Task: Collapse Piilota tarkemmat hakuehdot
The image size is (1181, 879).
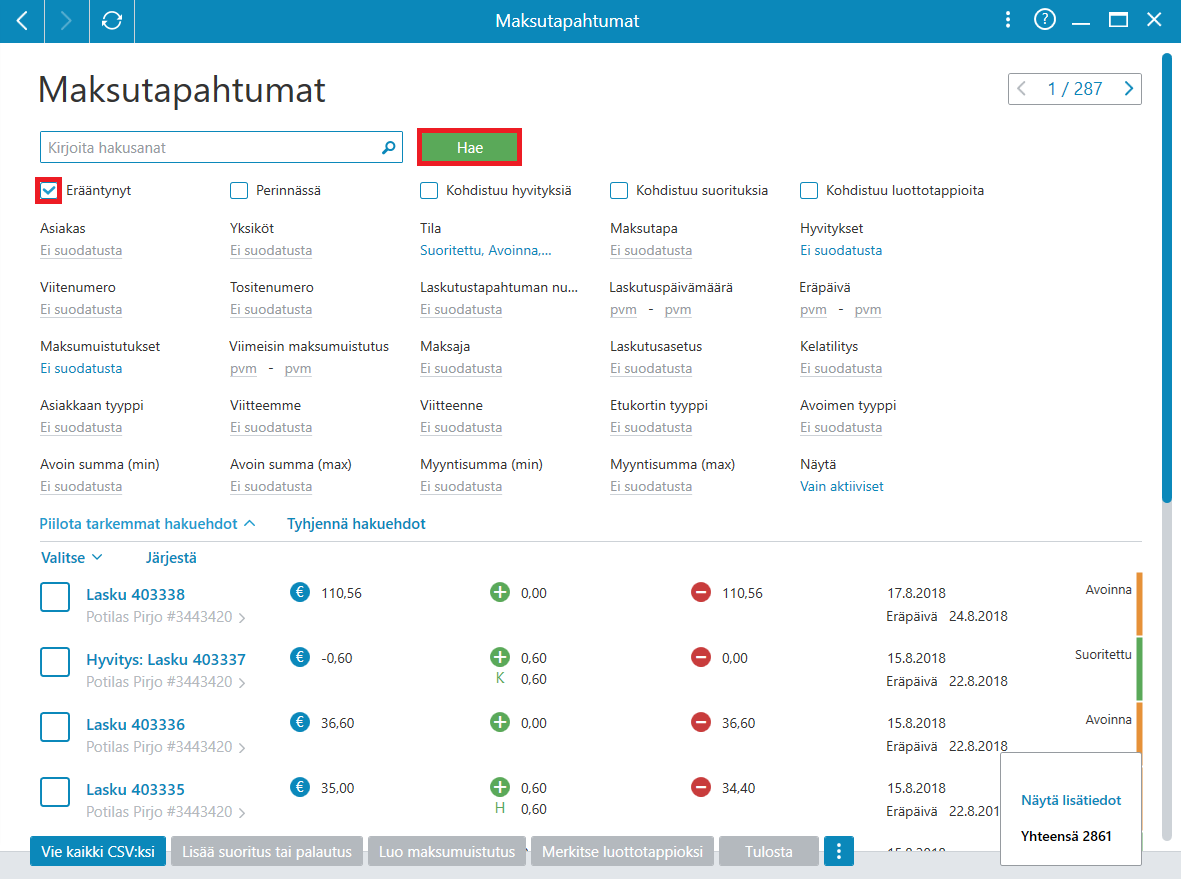Action: click(148, 524)
